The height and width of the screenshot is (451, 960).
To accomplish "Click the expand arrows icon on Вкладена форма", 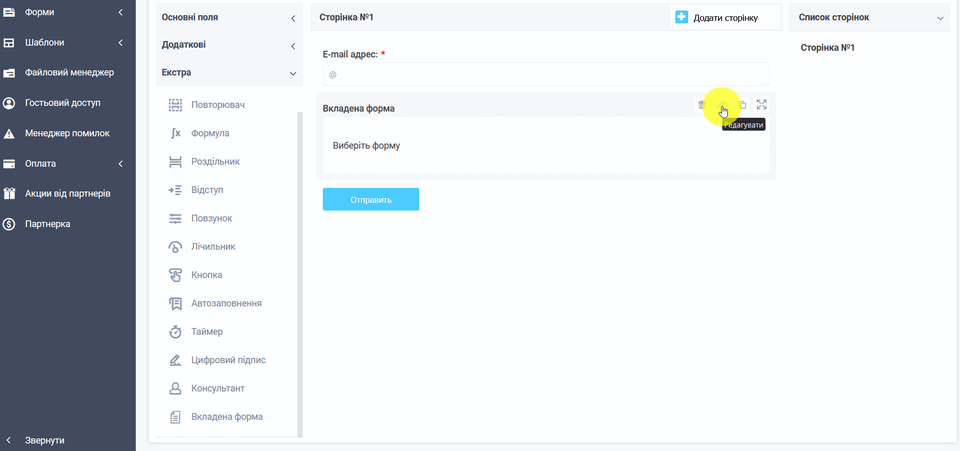I will point(762,105).
